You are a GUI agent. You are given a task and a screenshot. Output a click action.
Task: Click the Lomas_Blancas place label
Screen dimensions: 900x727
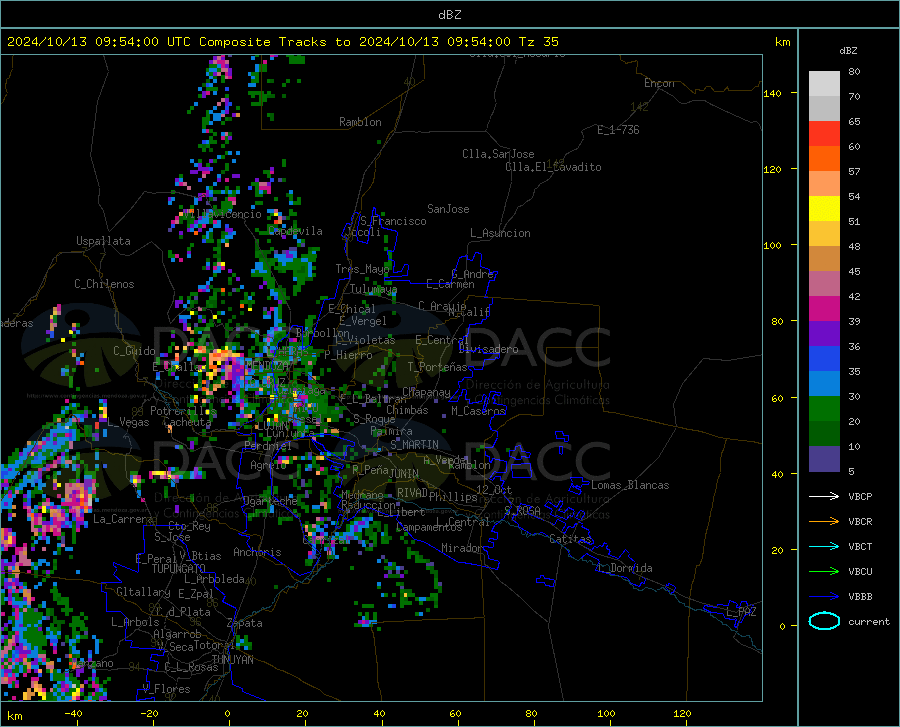click(x=630, y=485)
